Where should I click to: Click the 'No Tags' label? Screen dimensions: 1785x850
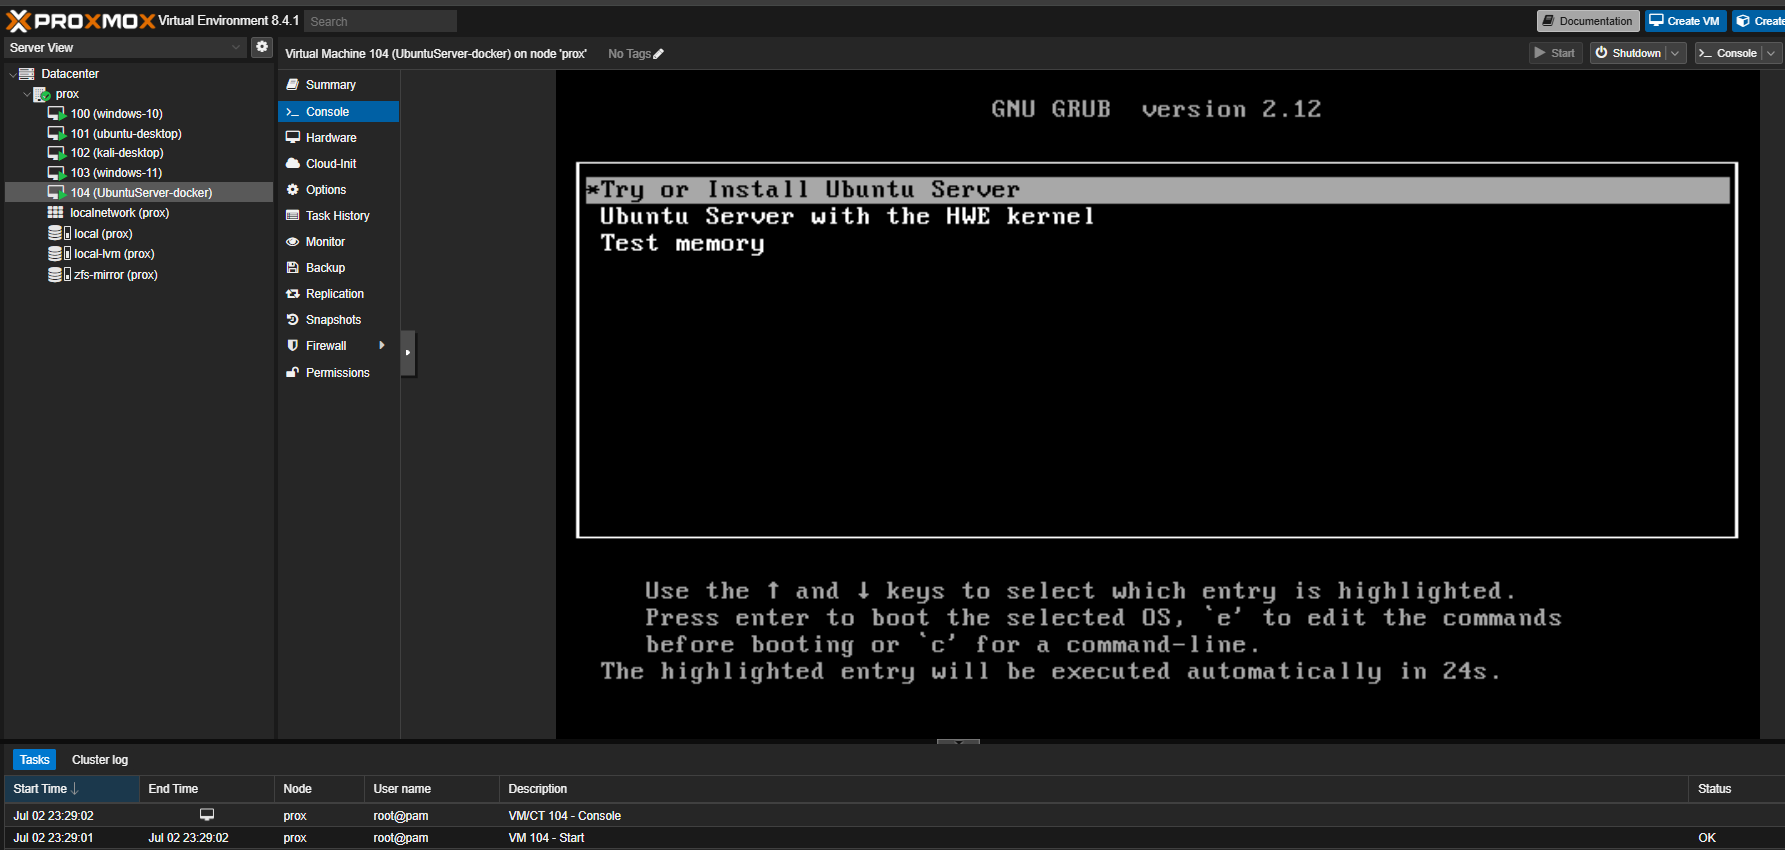tap(629, 54)
